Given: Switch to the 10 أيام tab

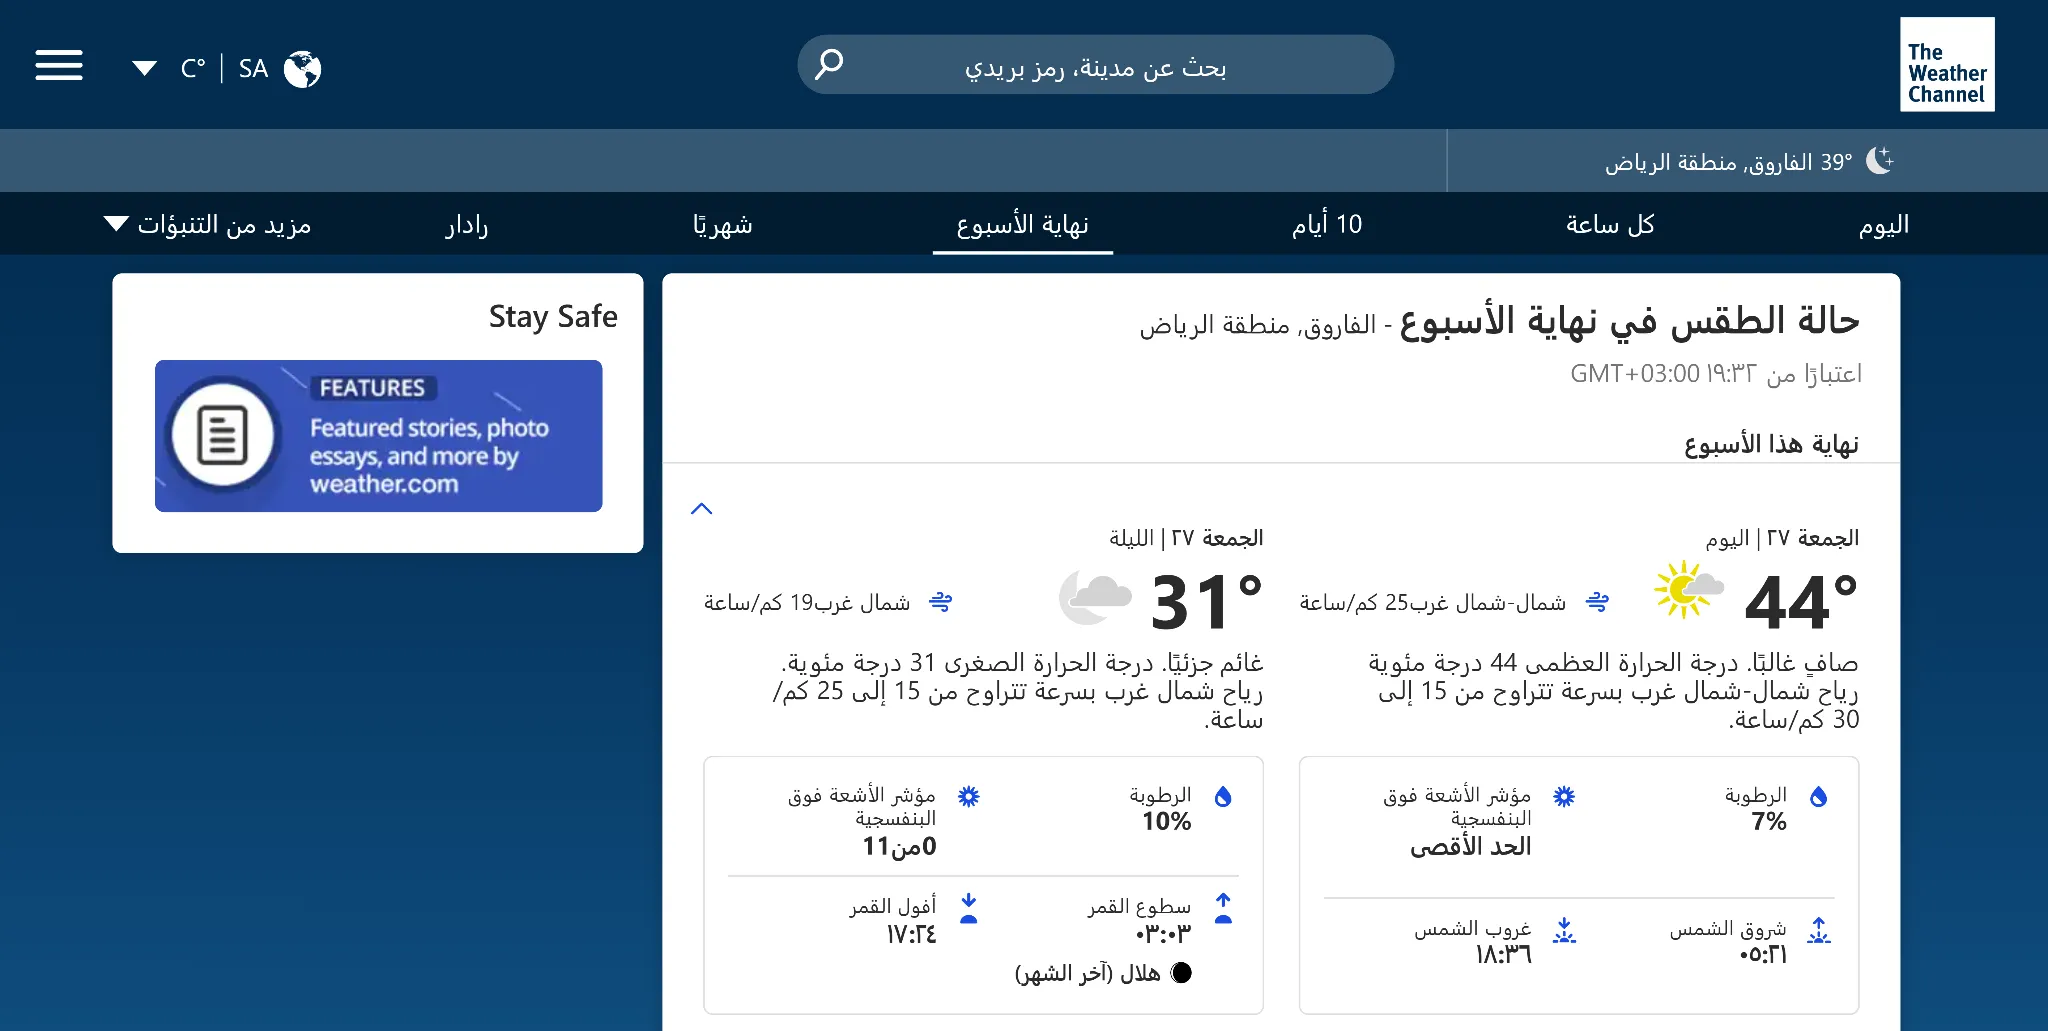Looking at the screenshot, I should click(x=1325, y=224).
